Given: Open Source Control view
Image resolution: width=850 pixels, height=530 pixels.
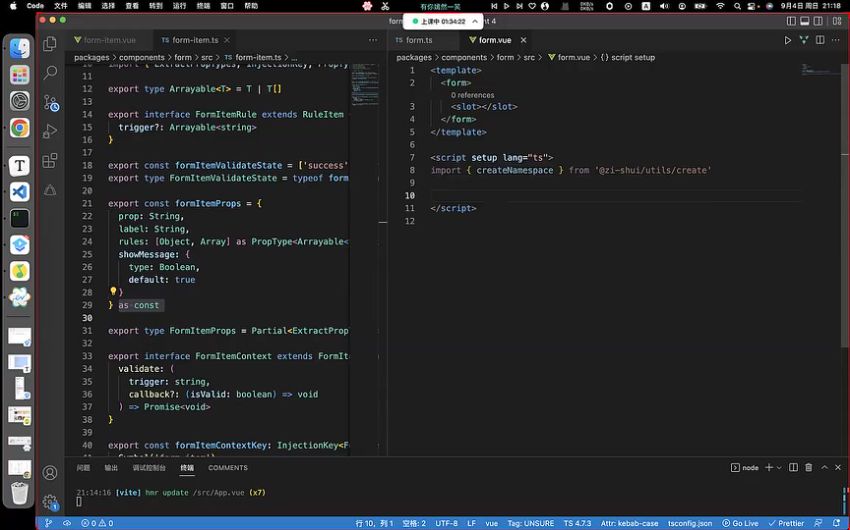Looking at the screenshot, I should tap(50, 102).
